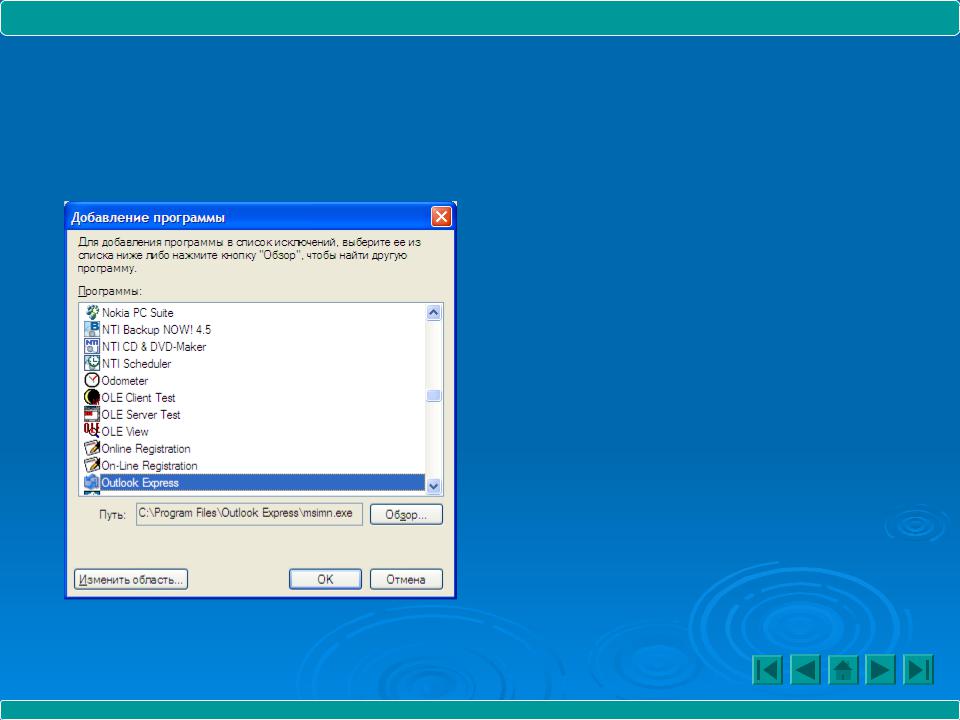This screenshot has height=720, width=960.
Task: Jump to last slide icon
Action: (918, 669)
